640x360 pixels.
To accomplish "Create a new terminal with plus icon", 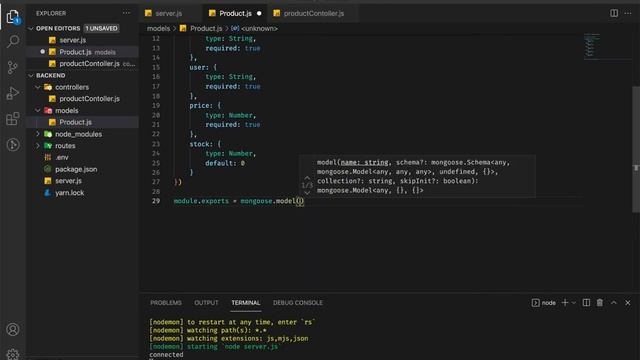I will [565, 302].
